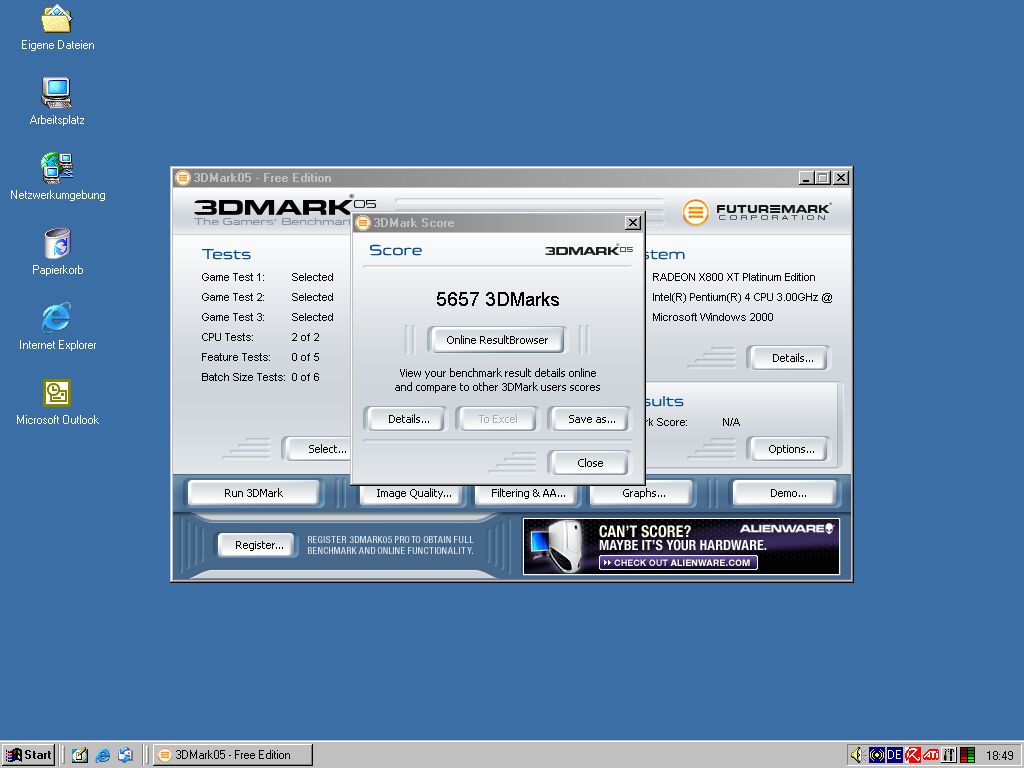
Task: Launch Internet Explorer from quick launch bar
Action: pos(103,755)
